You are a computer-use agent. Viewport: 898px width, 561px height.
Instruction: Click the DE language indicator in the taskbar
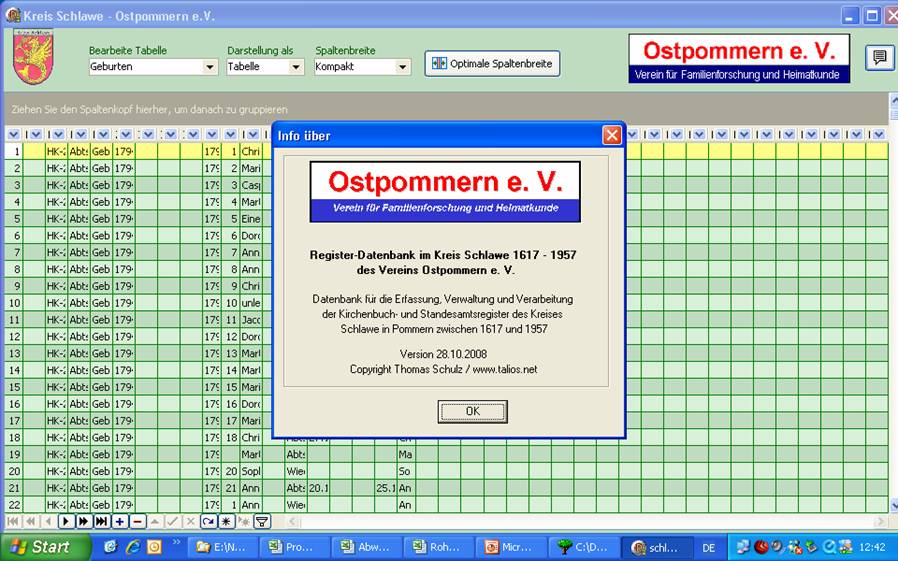[x=708, y=548]
